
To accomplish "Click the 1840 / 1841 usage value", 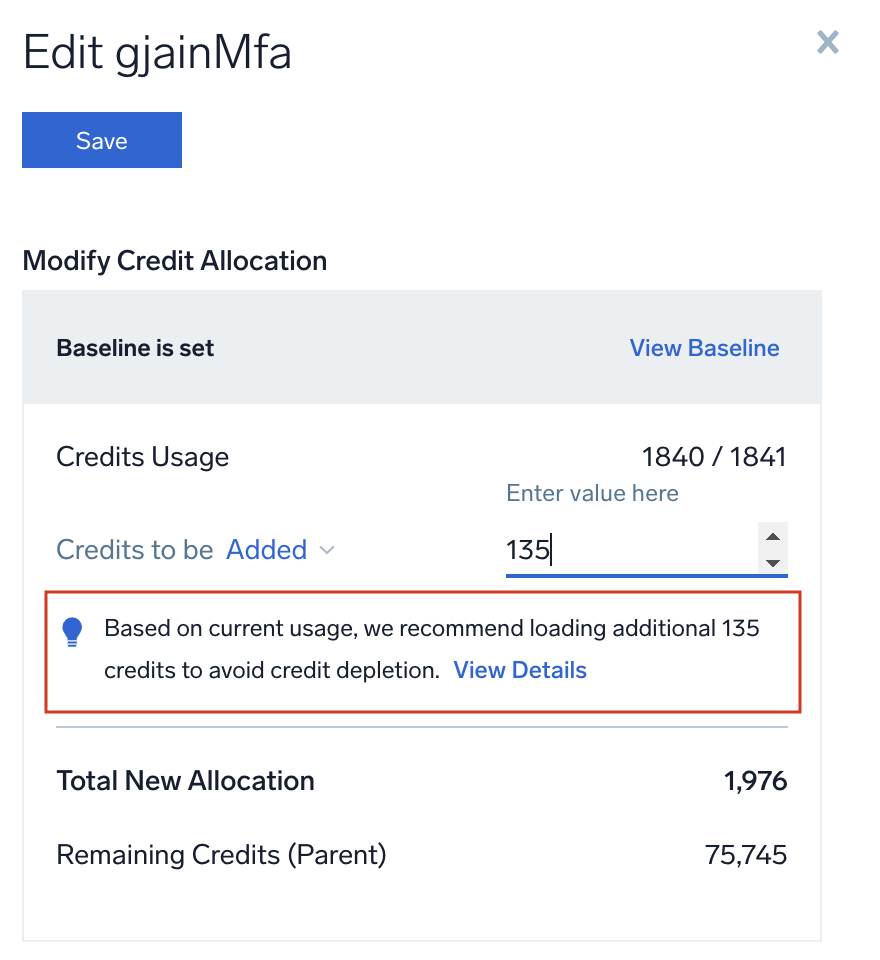I will point(713,457).
